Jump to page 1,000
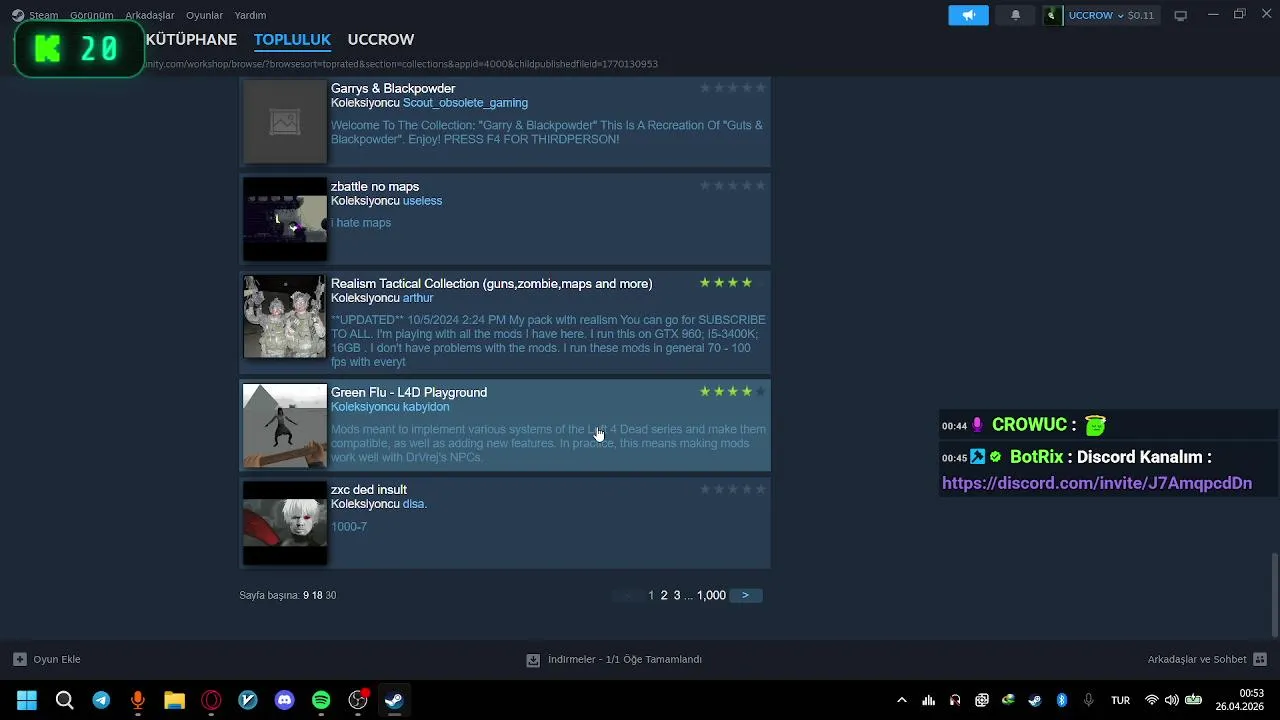 711,595
